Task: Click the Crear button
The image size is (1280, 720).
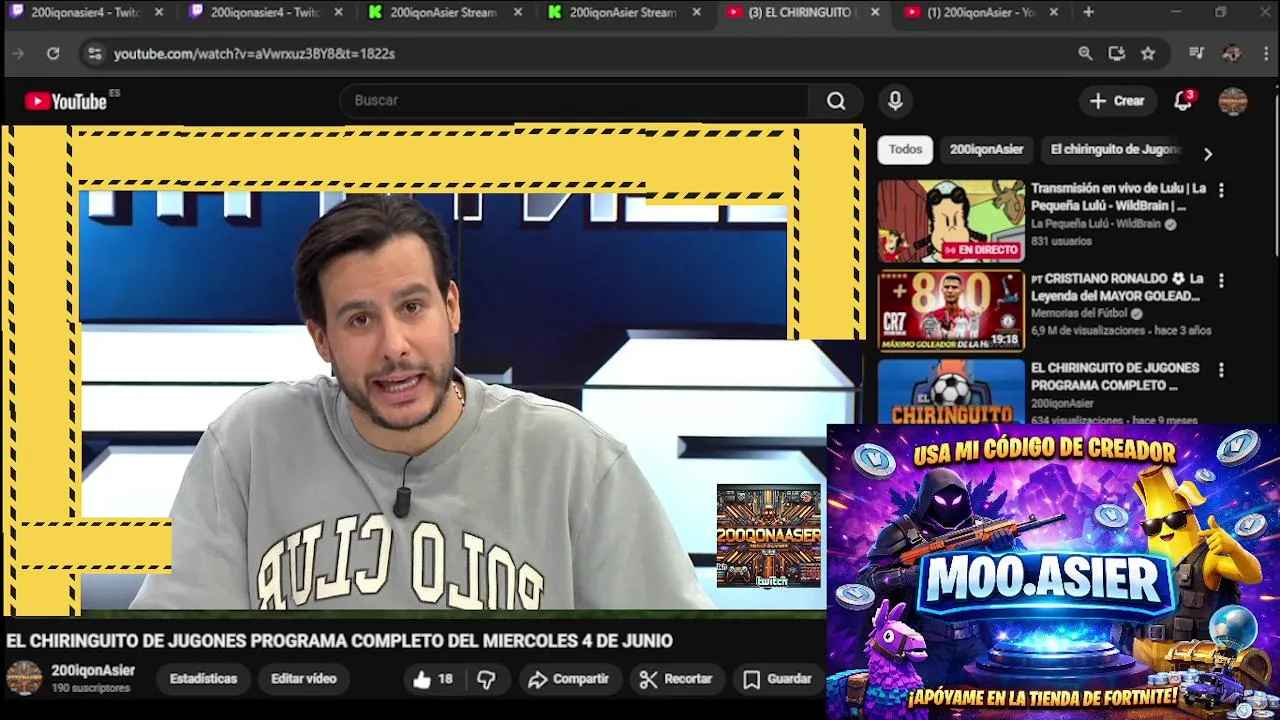Action: pyautogui.click(x=1117, y=100)
